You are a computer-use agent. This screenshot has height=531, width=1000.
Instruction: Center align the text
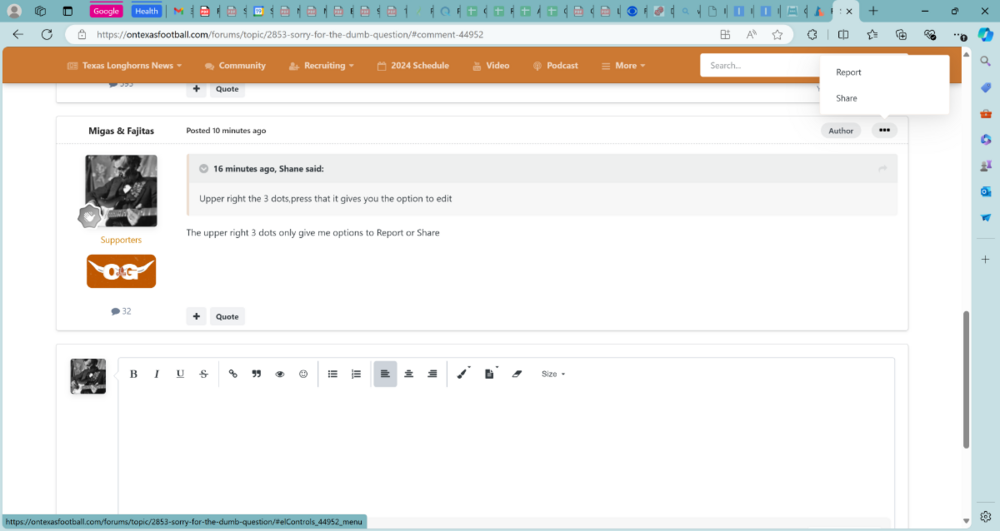(x=409, y=374)
